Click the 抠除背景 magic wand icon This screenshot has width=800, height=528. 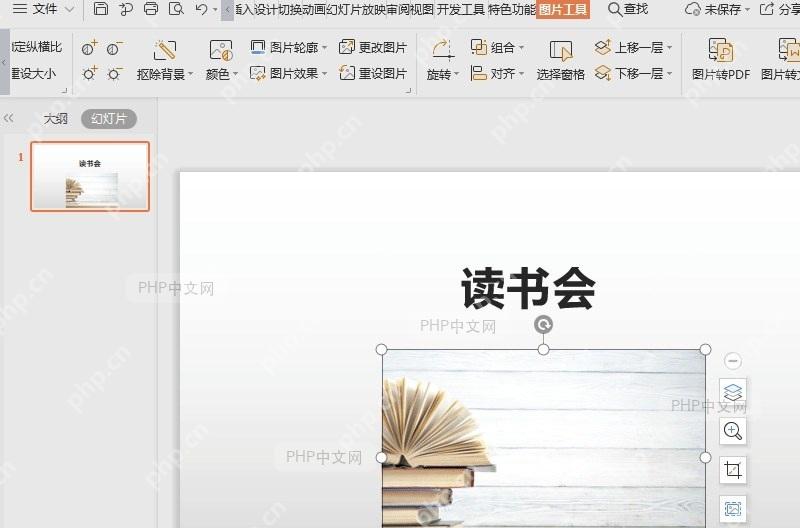165,51
